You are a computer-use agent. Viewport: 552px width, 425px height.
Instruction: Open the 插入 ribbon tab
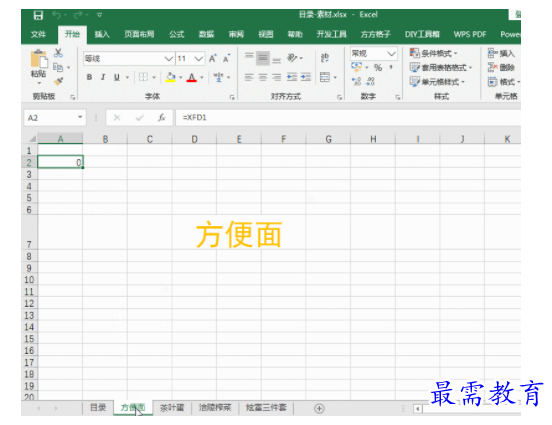(x=102, y=34)
